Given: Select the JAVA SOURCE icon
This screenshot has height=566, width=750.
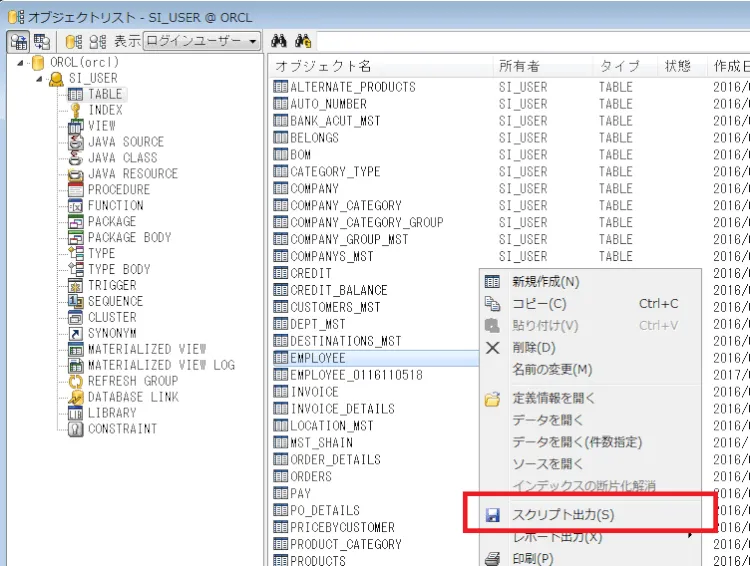Looking at the screenshot, I should 75,142.
